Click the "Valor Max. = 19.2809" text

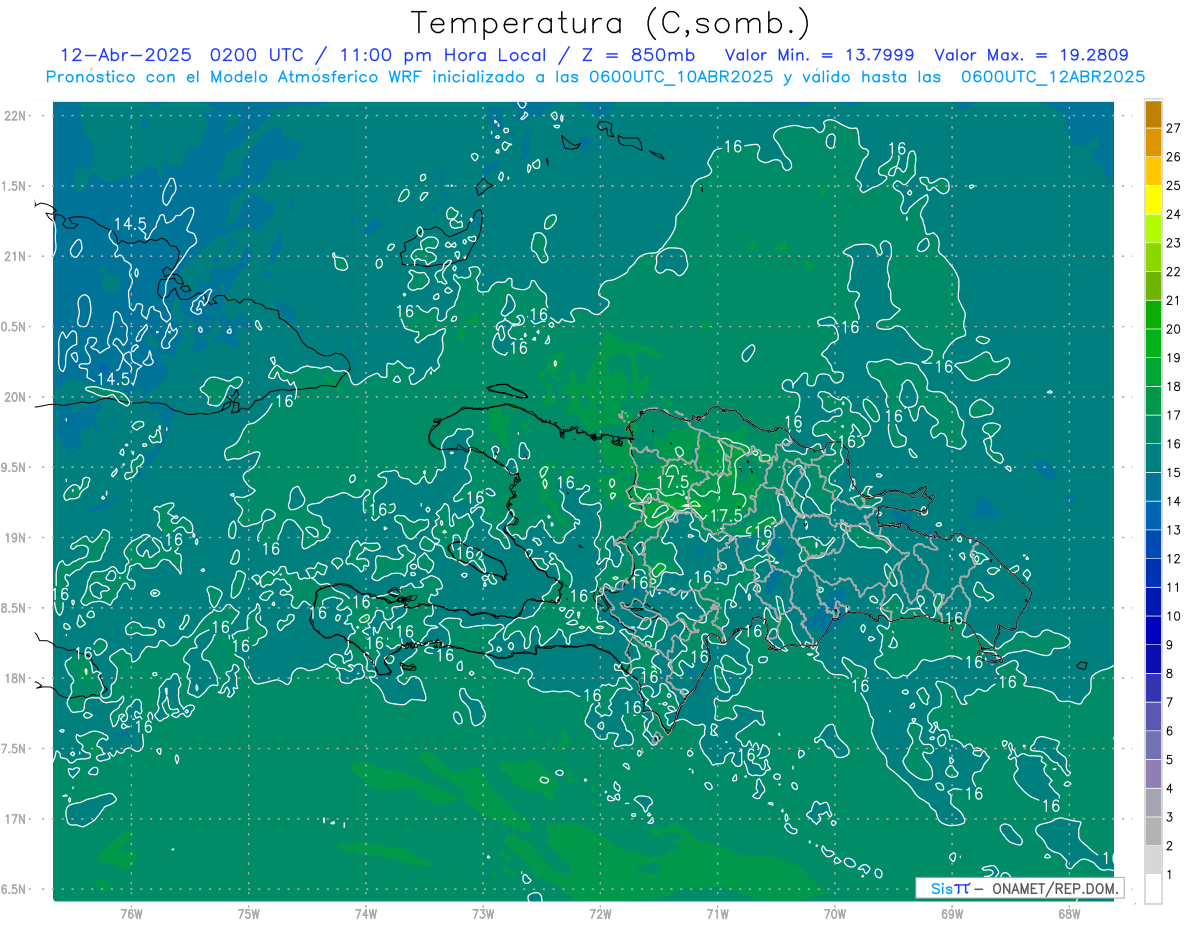click(1032, 55)
